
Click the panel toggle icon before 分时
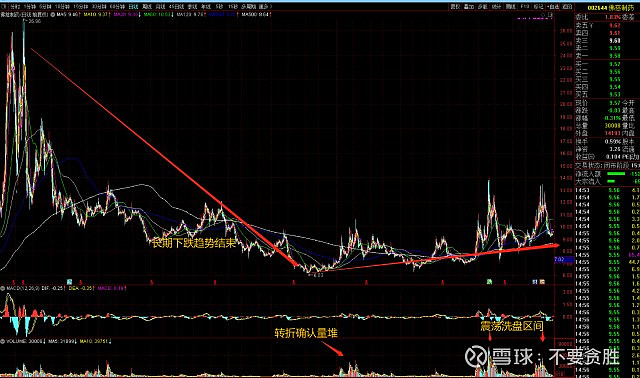pos(3,7)
